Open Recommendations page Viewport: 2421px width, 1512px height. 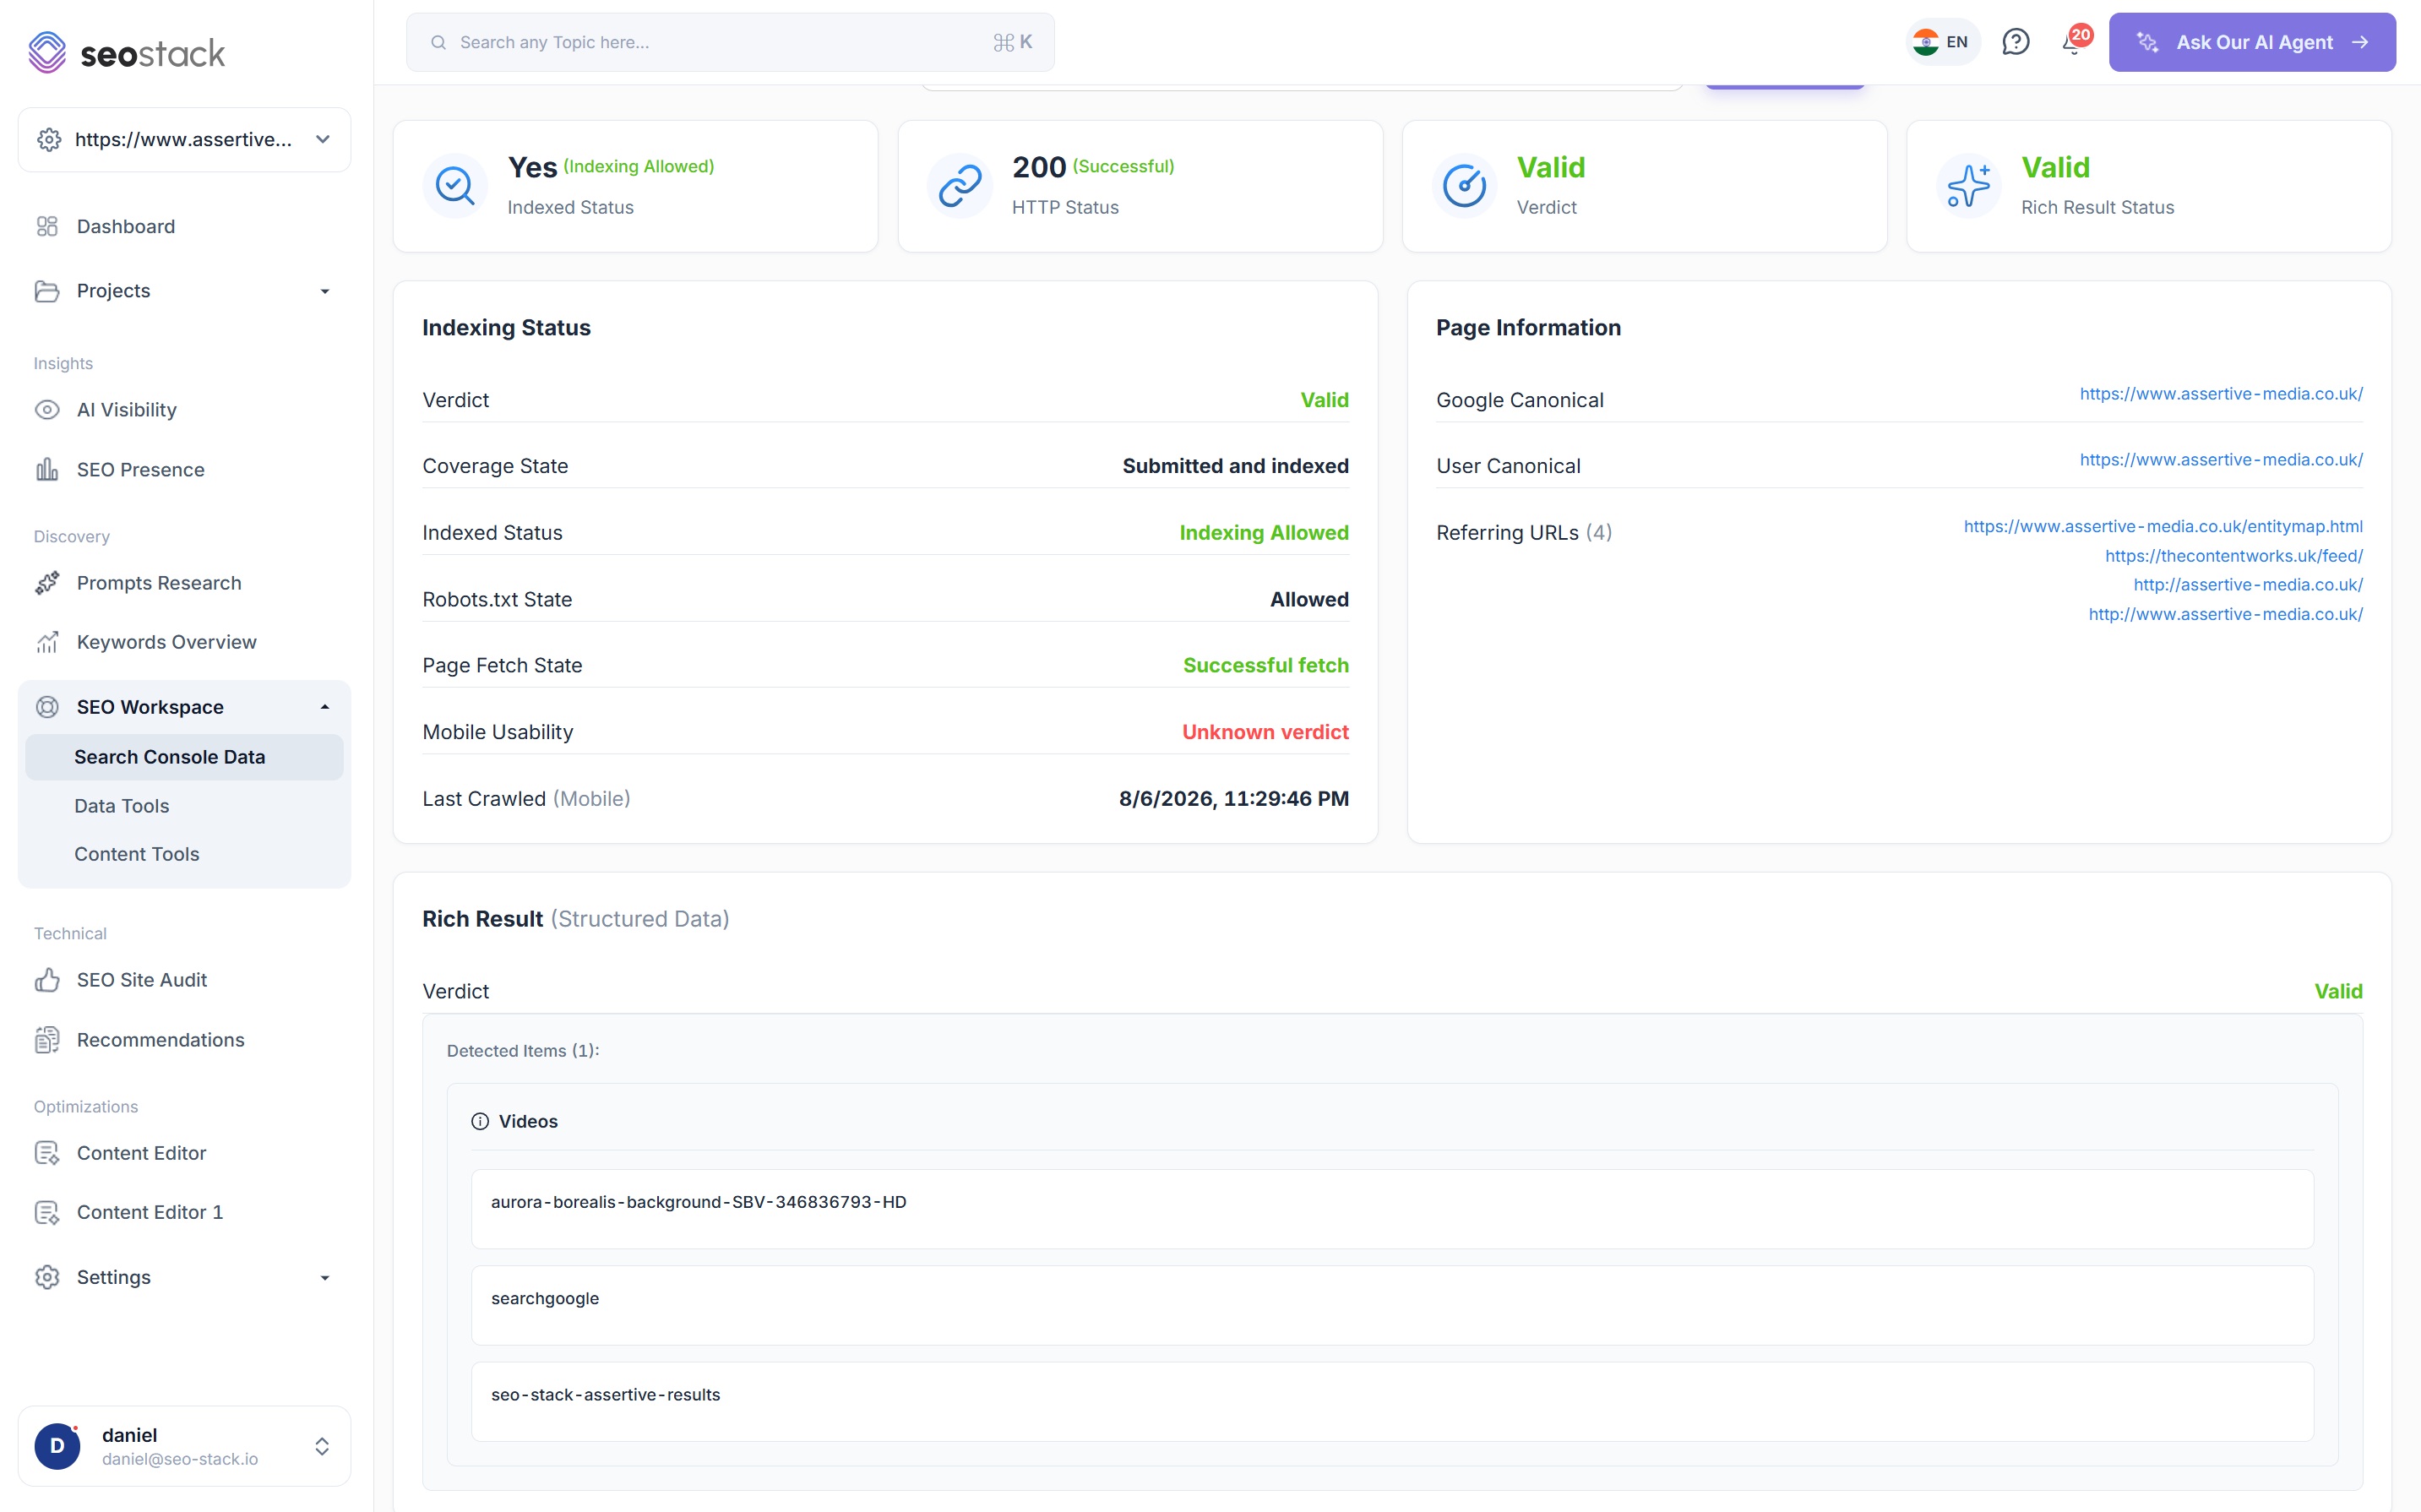(161, 1040)
